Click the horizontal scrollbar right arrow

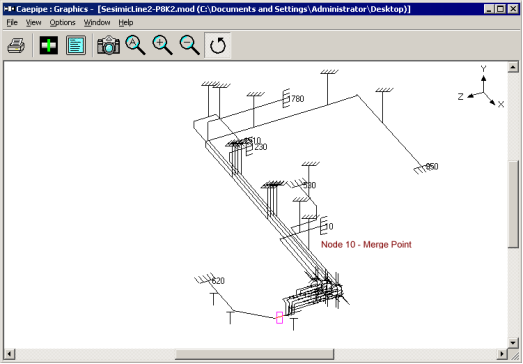pyautogui.click(x=502, y=354)
